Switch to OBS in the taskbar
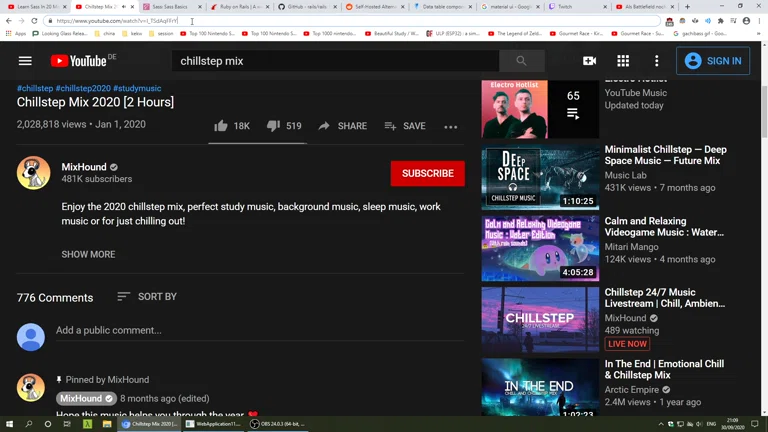 pyautogui.click(x=278, y=424)
